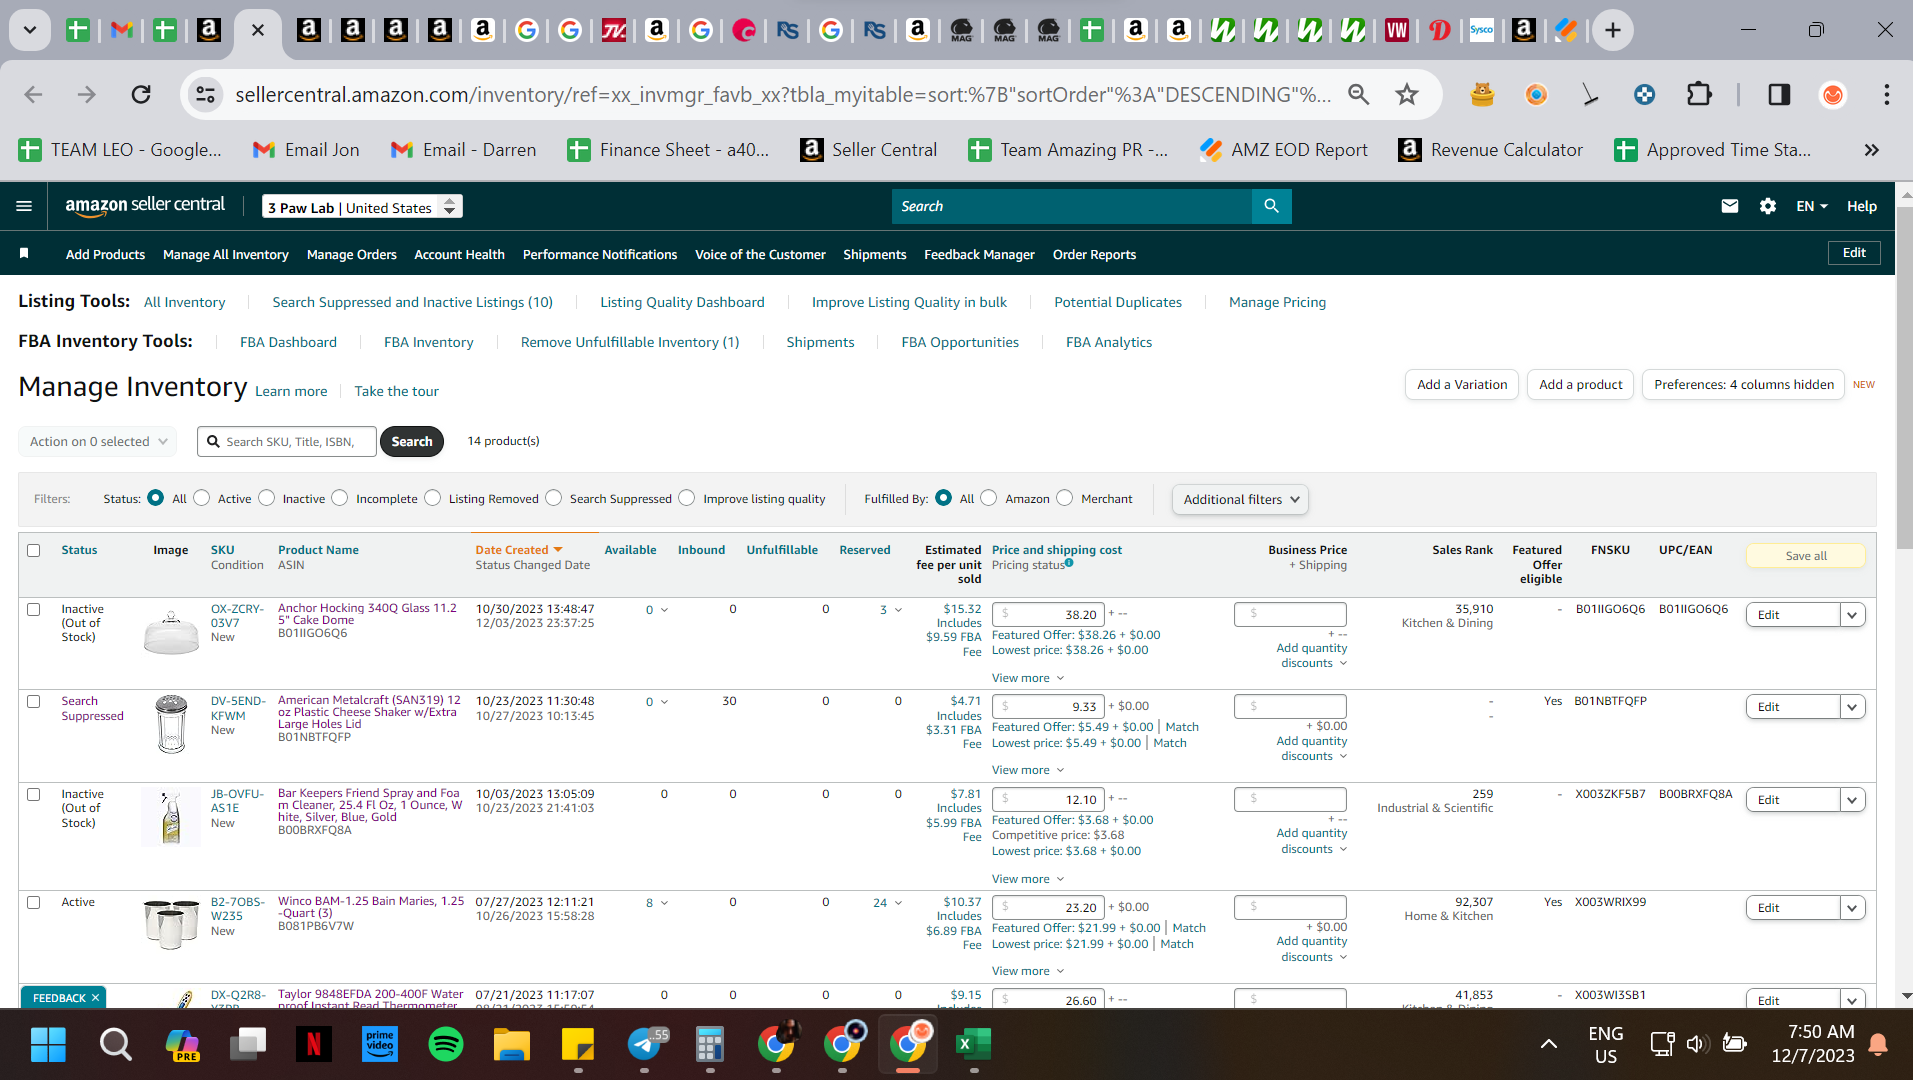This screenshot has height=1080, width=1913.
Task: Click the zoom magnifier icon in address bar
Action: point(1358,94)
